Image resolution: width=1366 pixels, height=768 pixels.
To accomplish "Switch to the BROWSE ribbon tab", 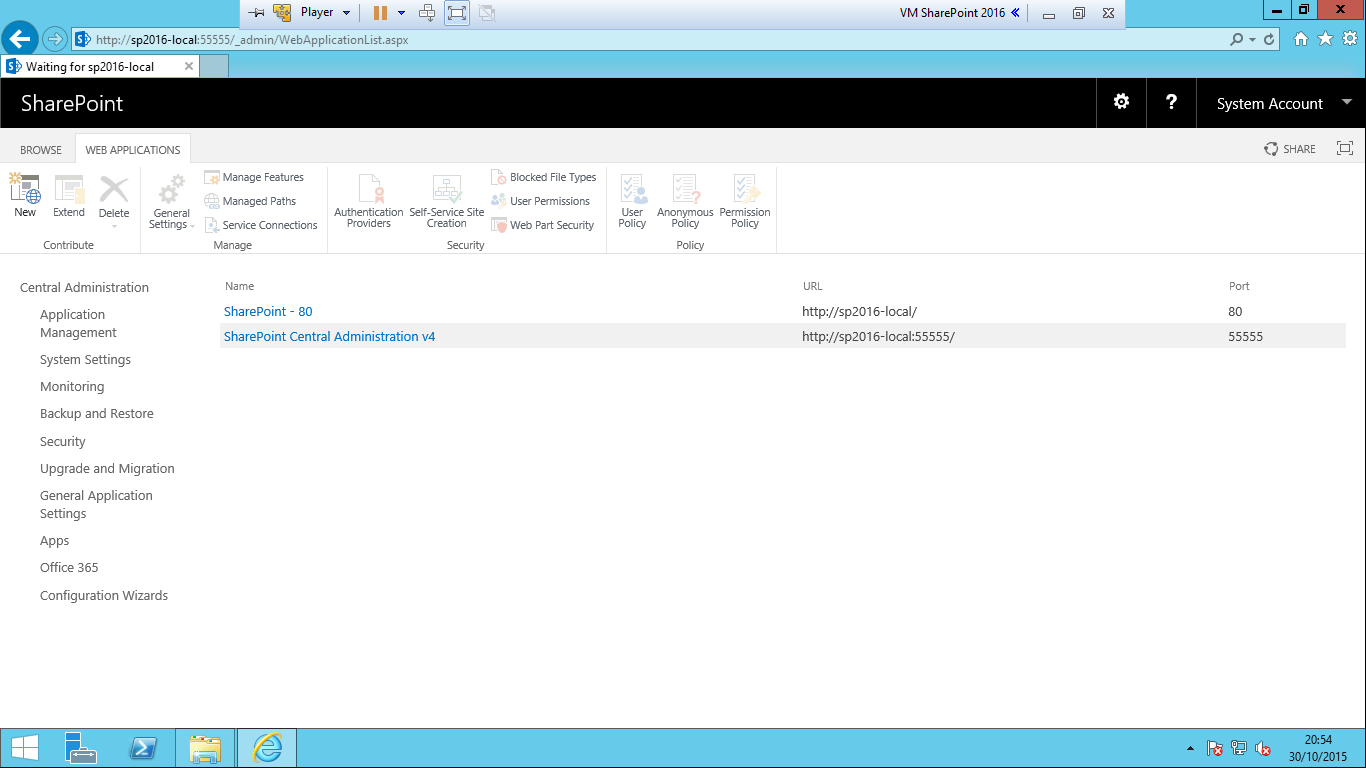I will 41,149.
